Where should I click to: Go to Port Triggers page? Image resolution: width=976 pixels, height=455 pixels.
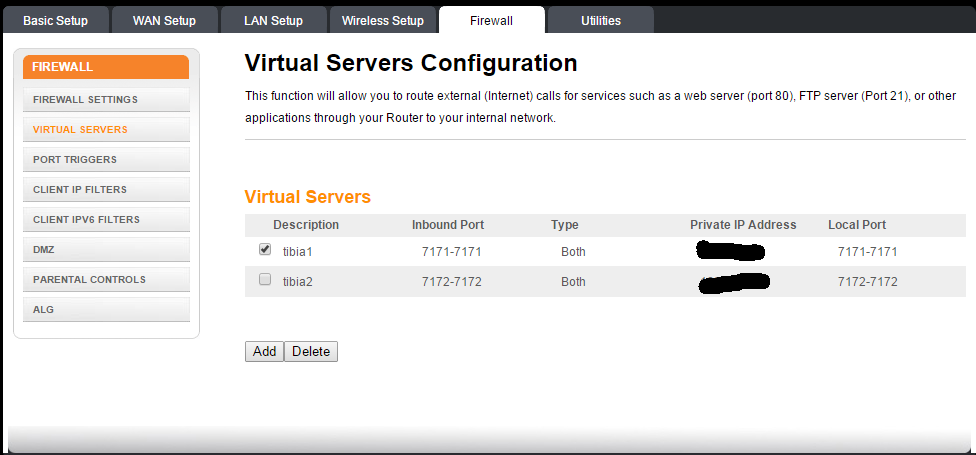[x=106, y=159]
